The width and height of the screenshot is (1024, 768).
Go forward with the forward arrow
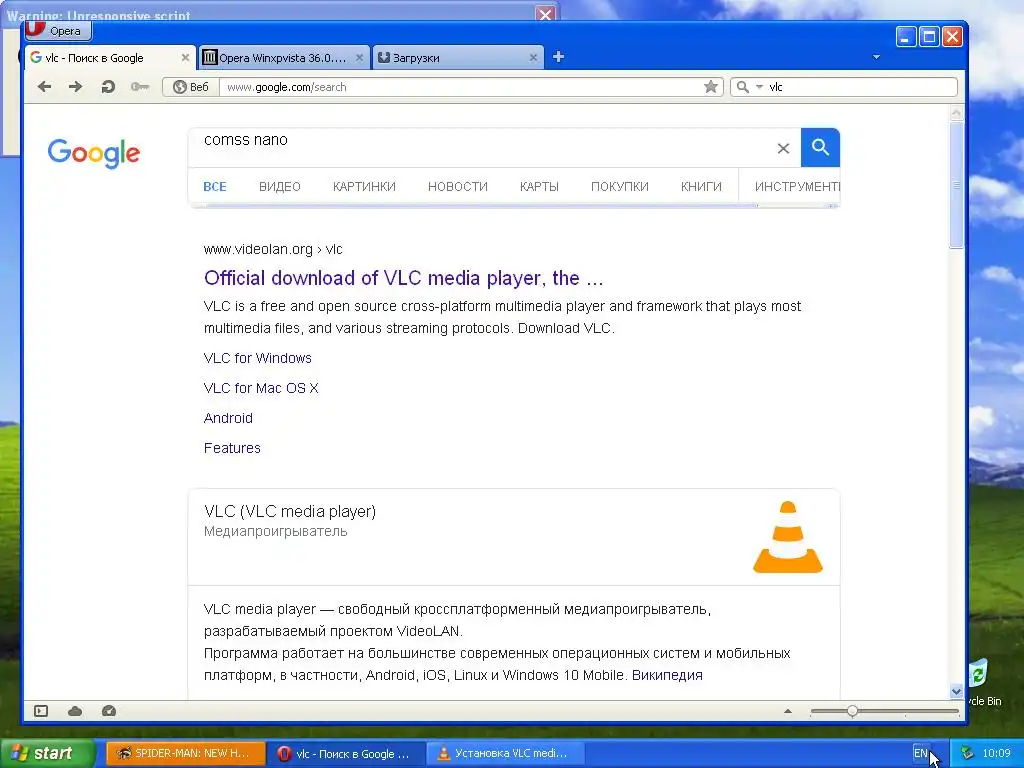tap(76, 87)
